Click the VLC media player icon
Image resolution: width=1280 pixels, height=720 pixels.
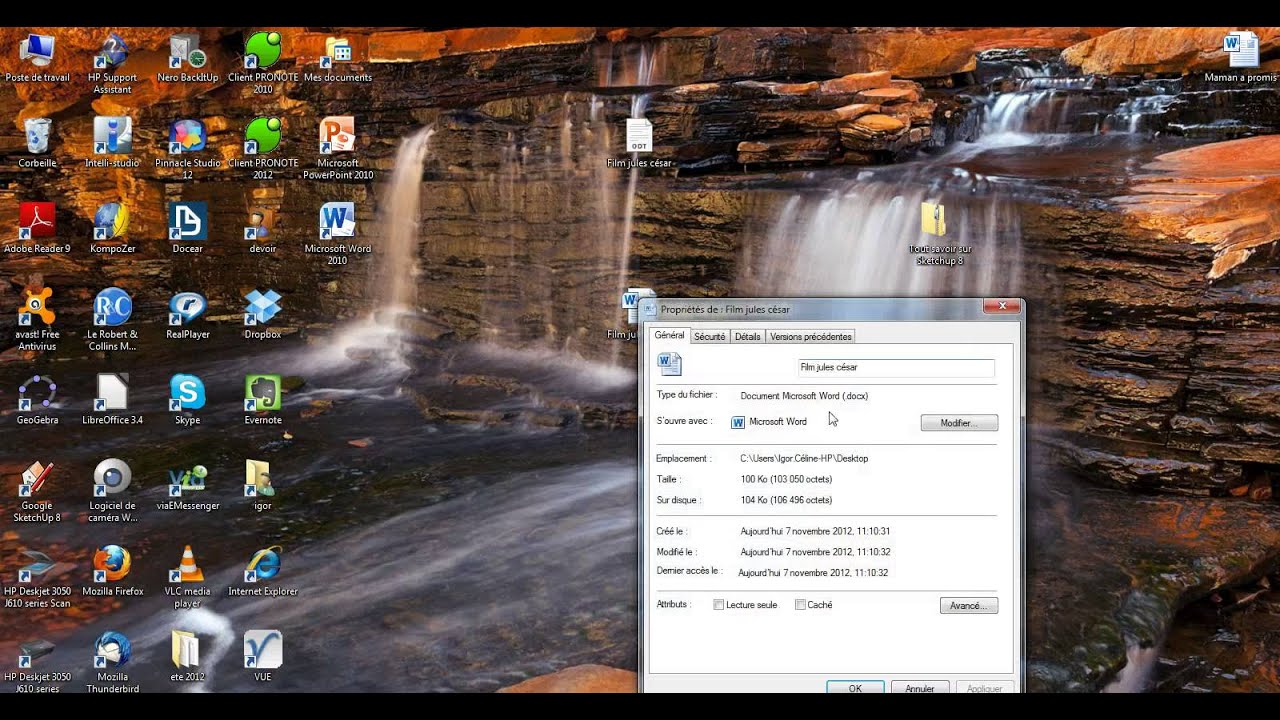[x=187, y=576]
